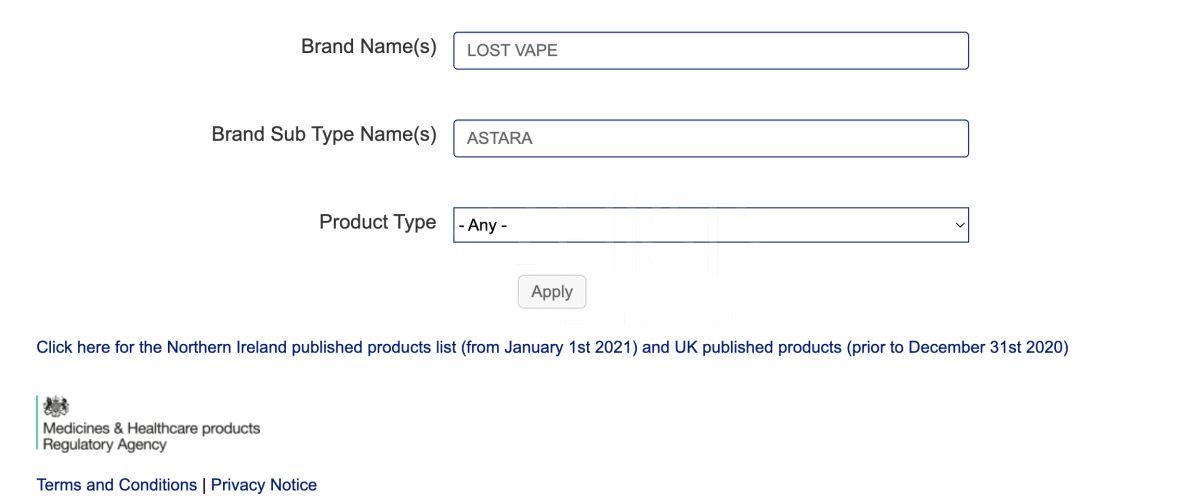Click the Brand Sub Type Name(s) label
The height and width of the screenshot is (504, 1200).
tap(324, 134)
